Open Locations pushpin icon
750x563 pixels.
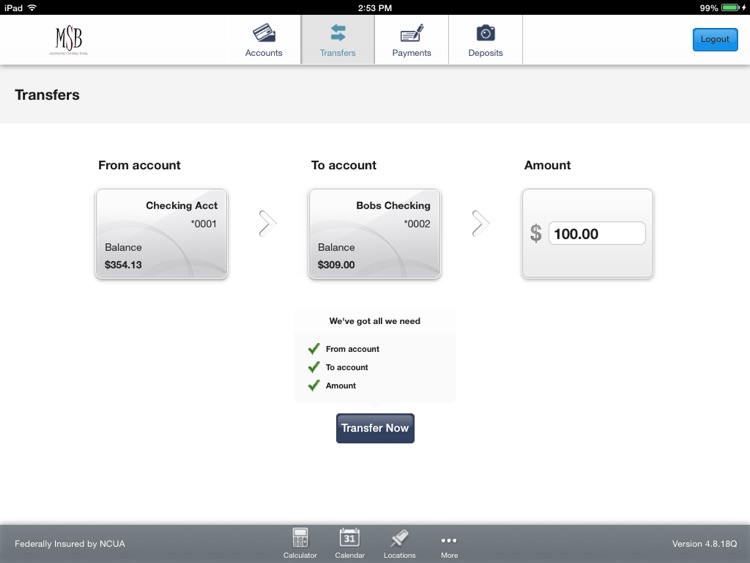coord(399,543)
